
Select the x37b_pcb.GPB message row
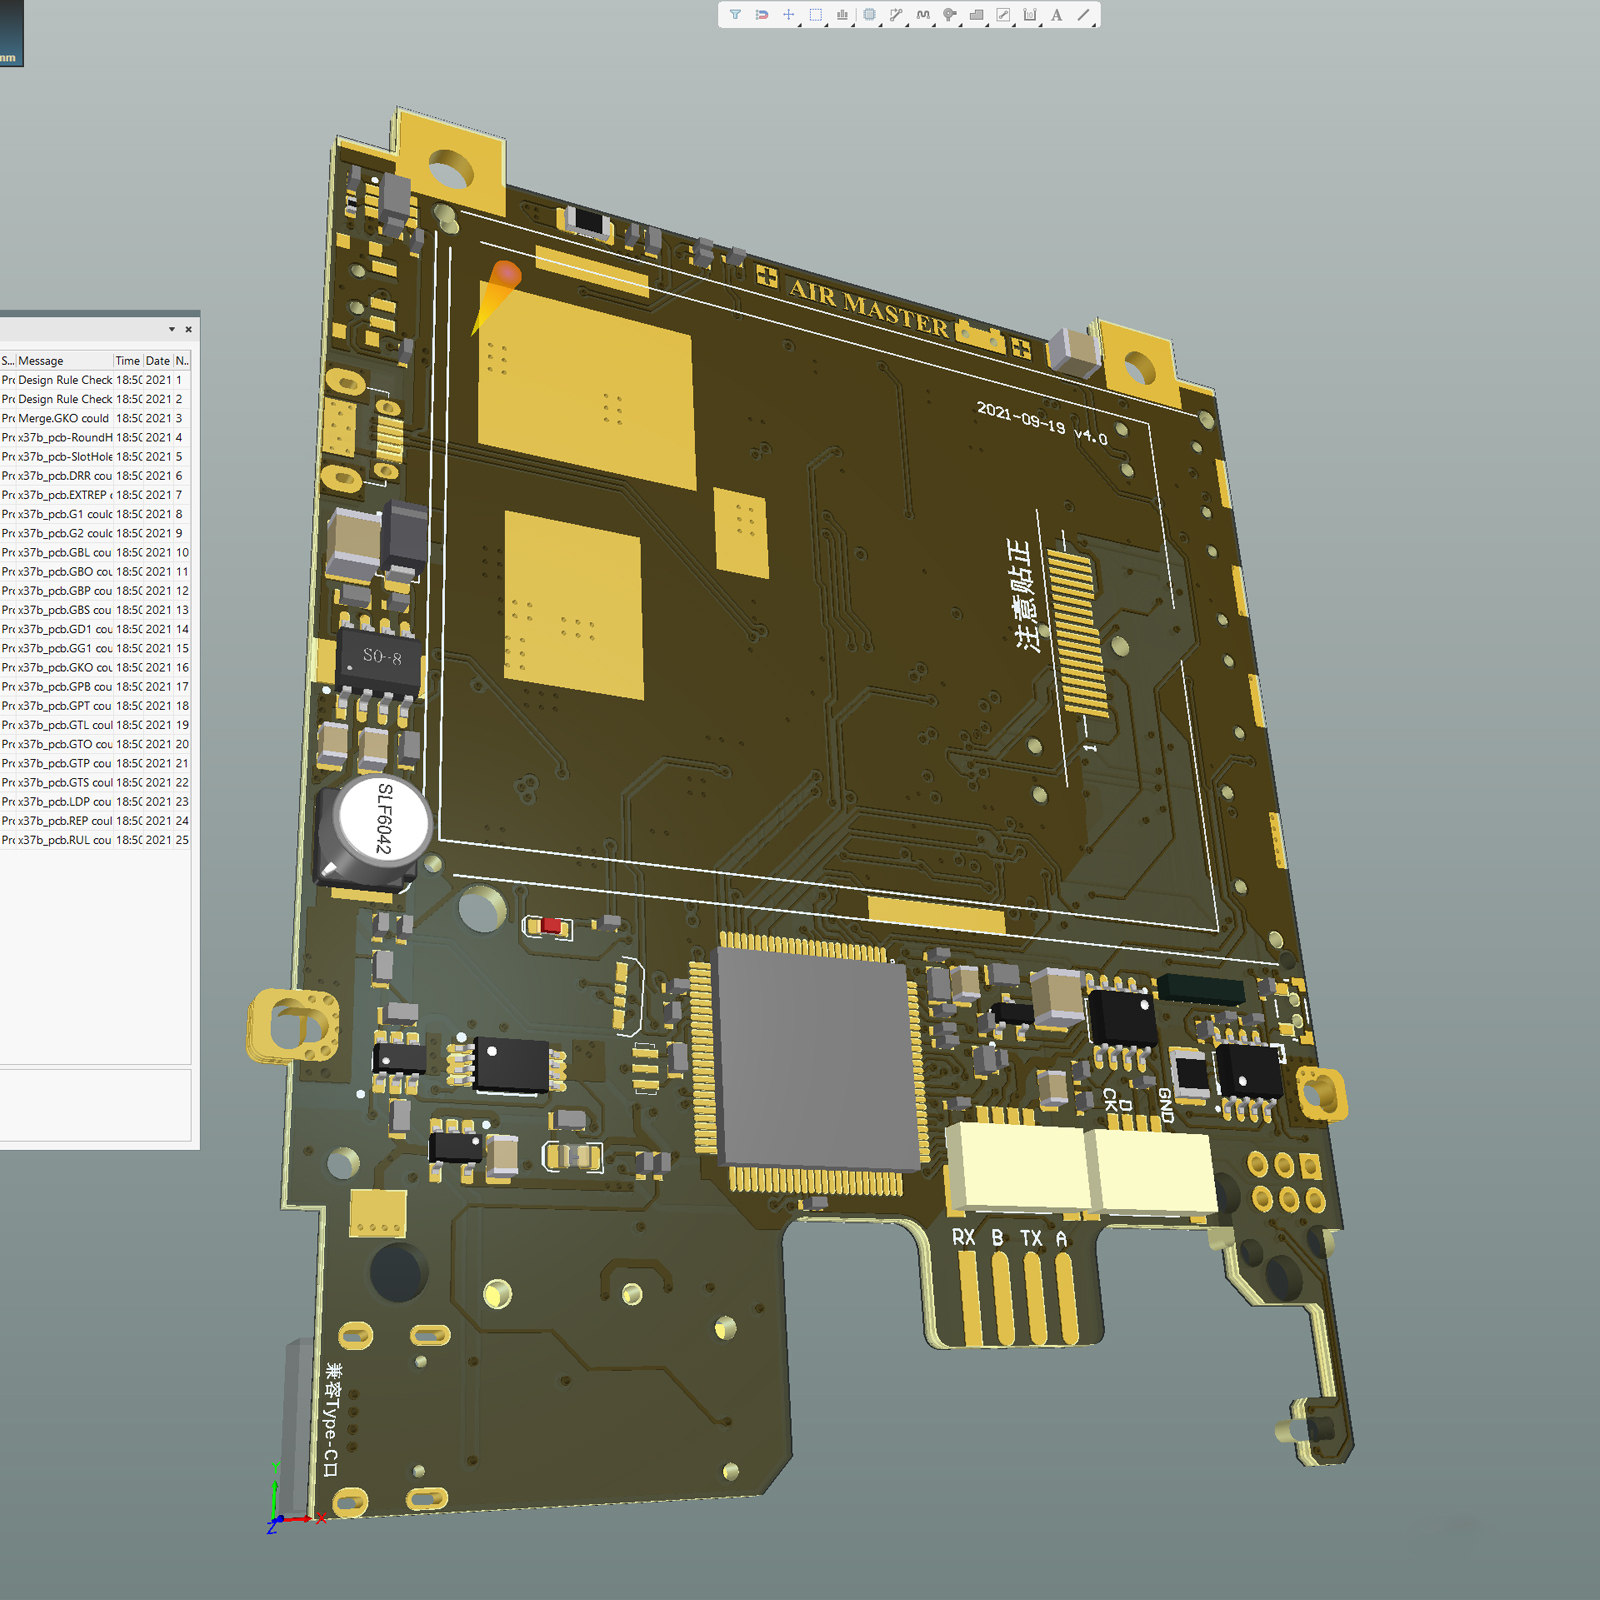[95, 687]
